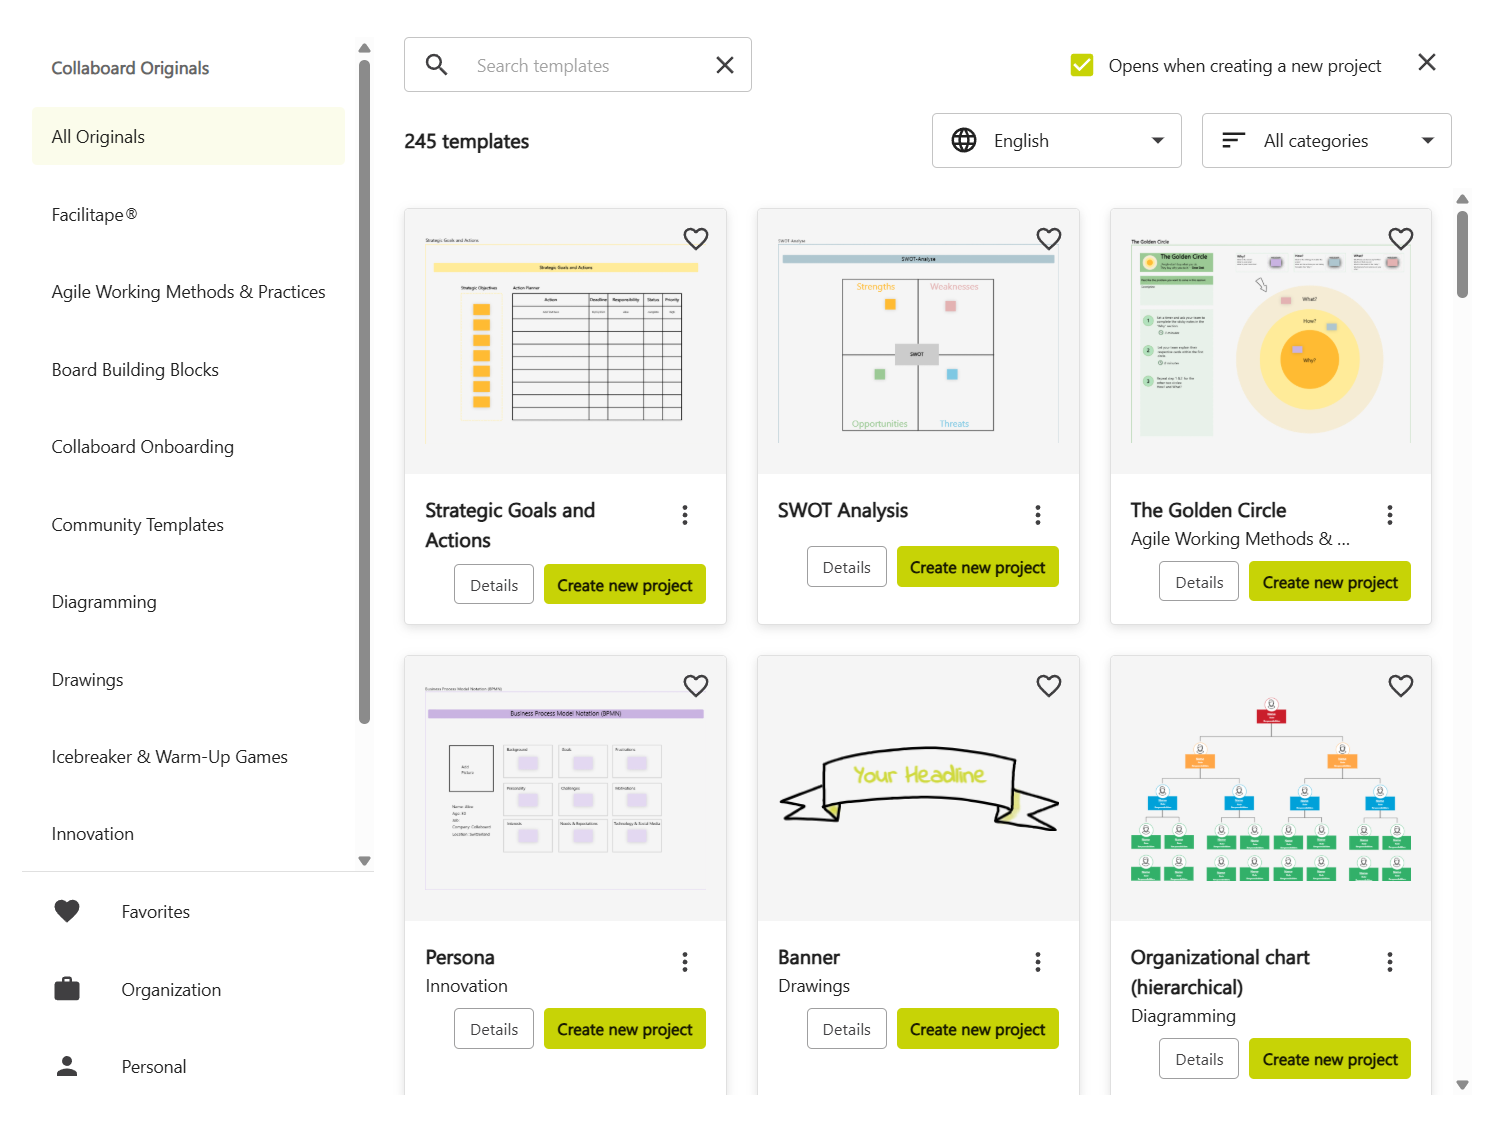This screenshot has width=1490, height=1128.
Task: Open the English language dropdown
Action: [1056, 141]
